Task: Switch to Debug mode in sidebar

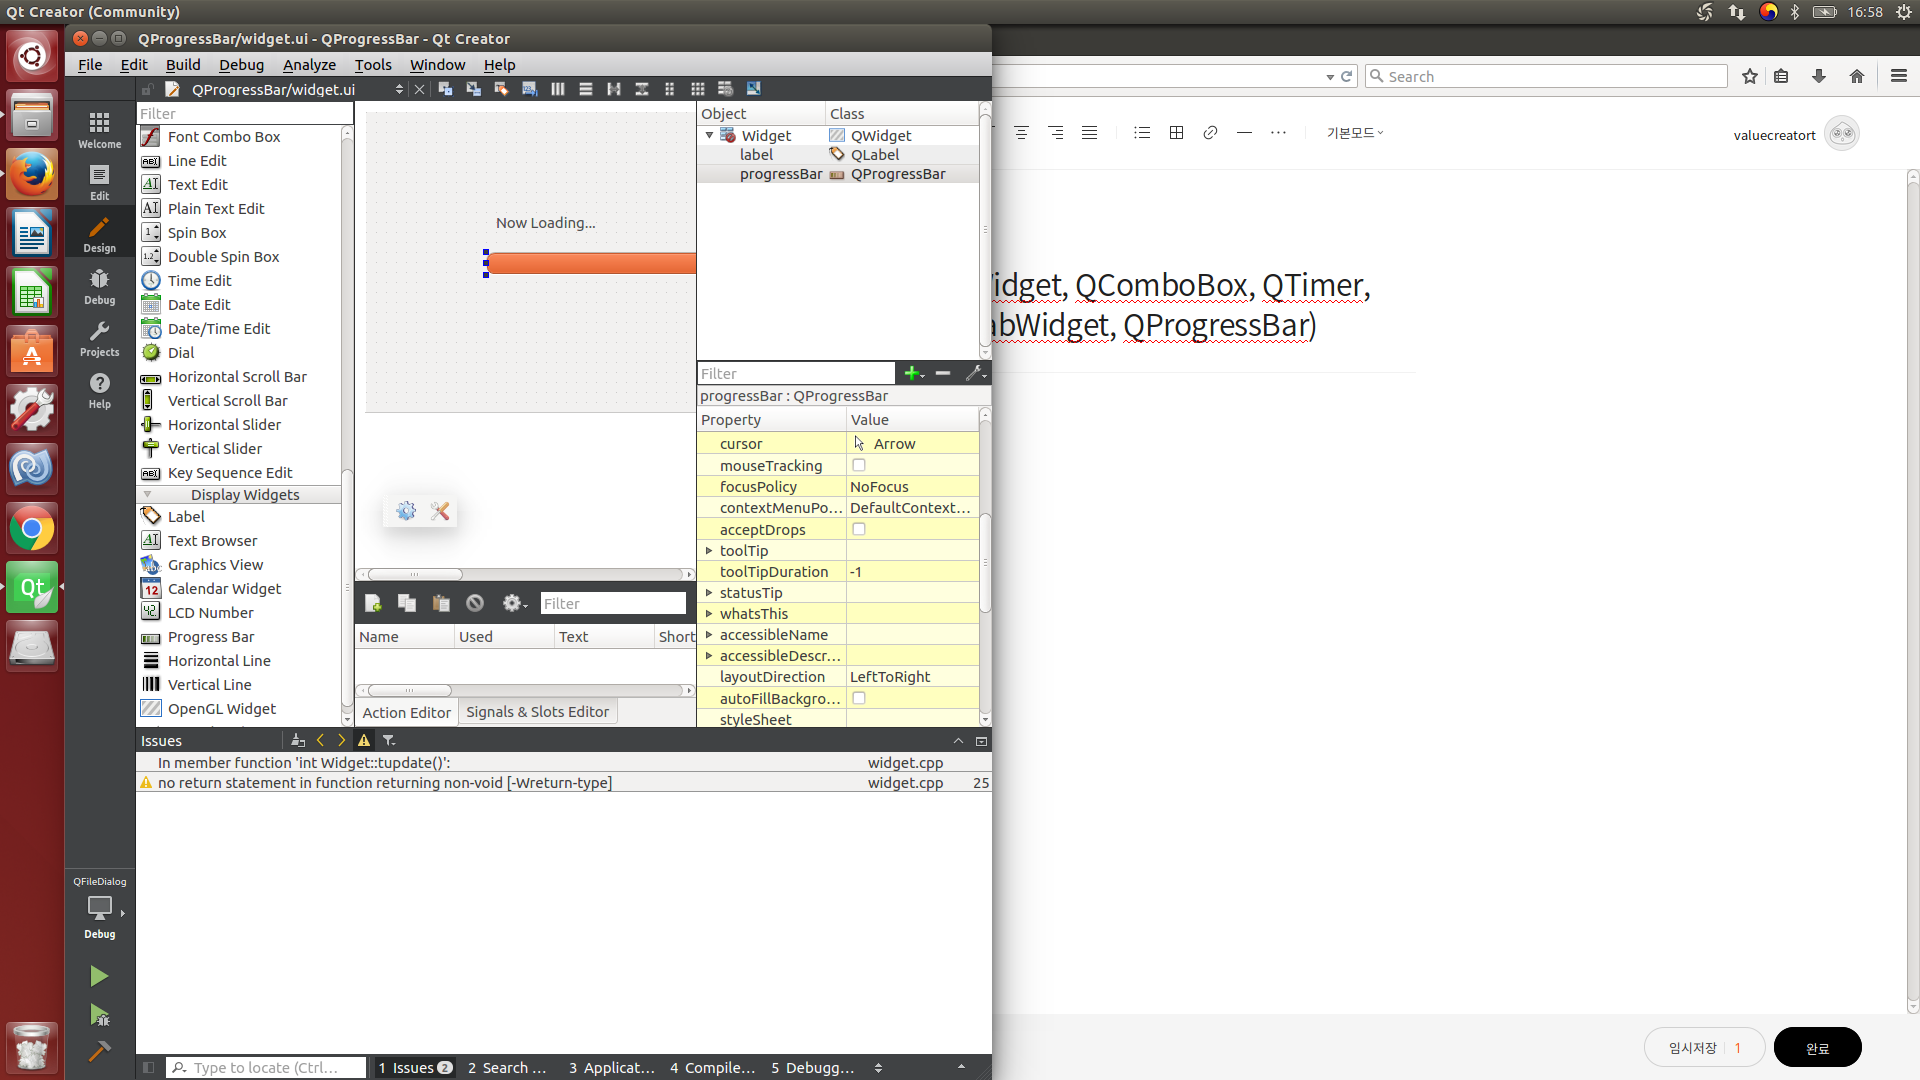Action: pos(99,286)
